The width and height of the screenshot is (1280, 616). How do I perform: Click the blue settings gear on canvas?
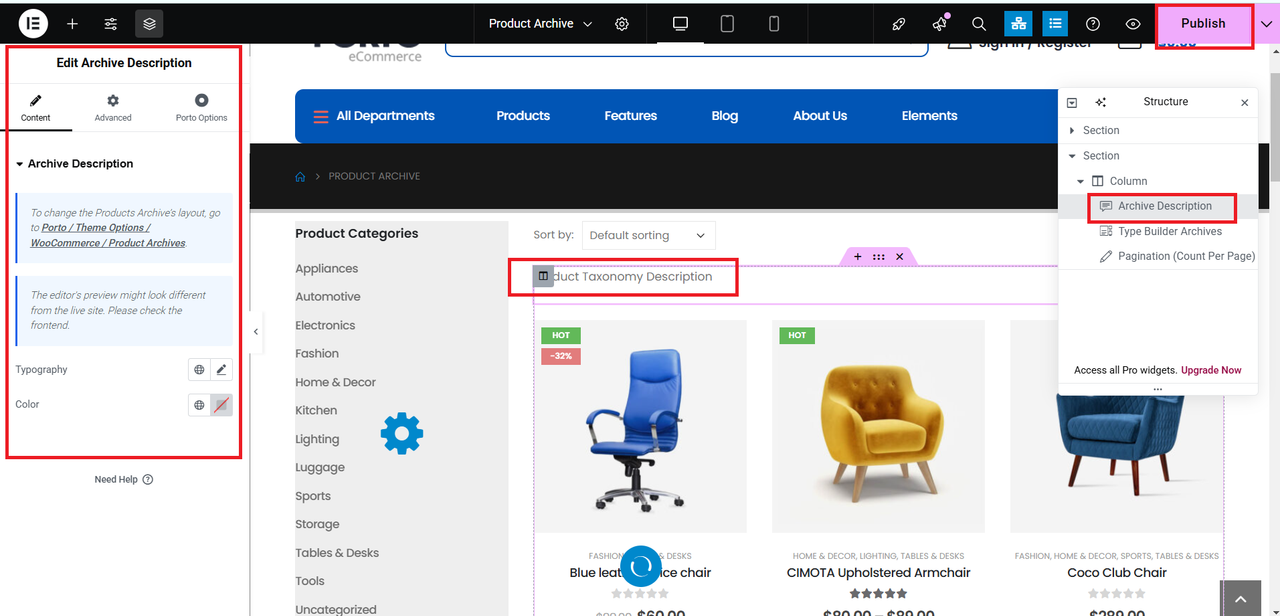coord(402,434)
